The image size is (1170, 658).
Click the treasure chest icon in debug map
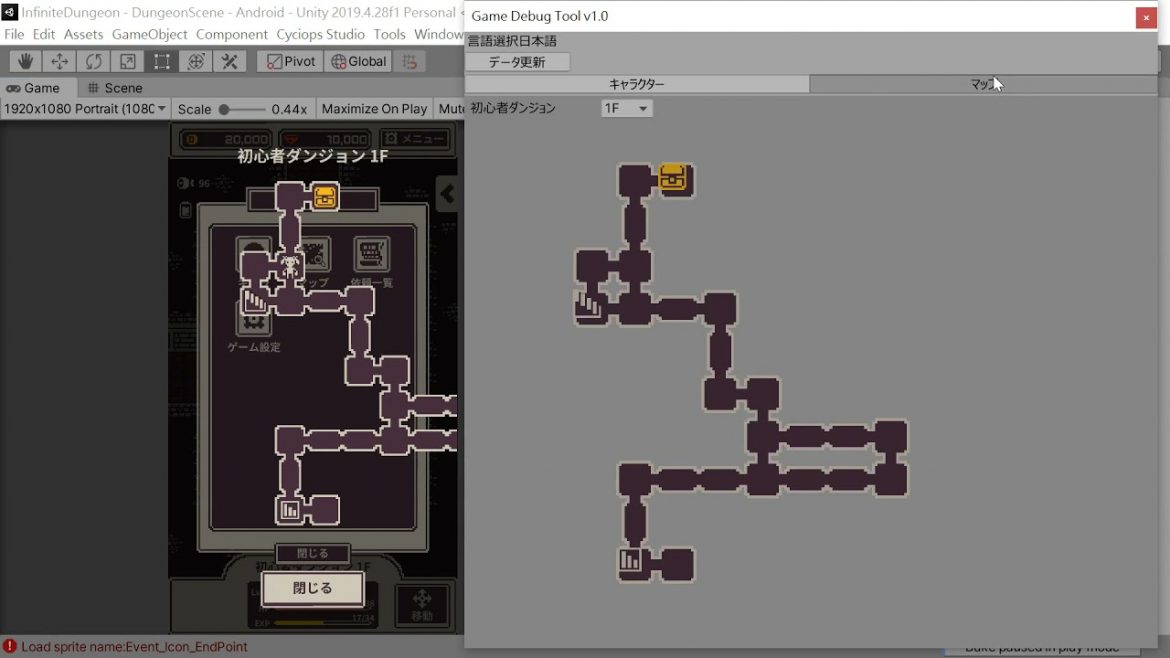coord(673,179)
